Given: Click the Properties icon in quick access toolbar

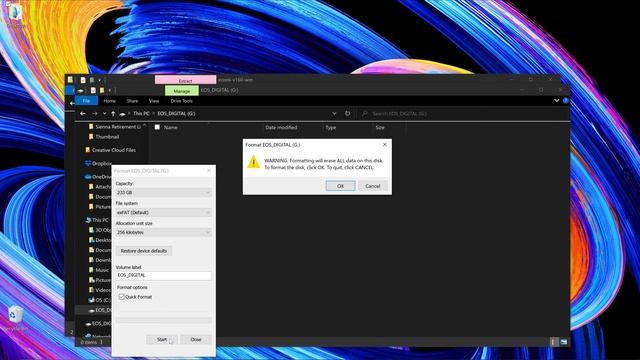Looking at the screenshot, I should pos(93,90).
